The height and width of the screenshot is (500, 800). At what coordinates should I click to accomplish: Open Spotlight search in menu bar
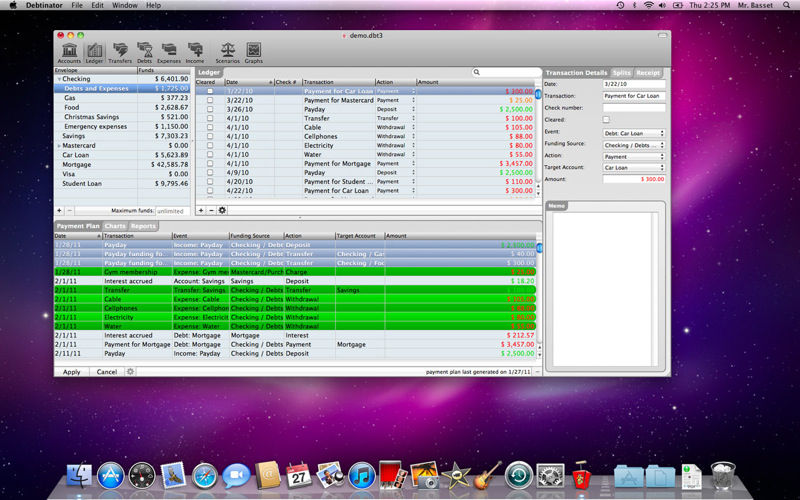[787, 5]
